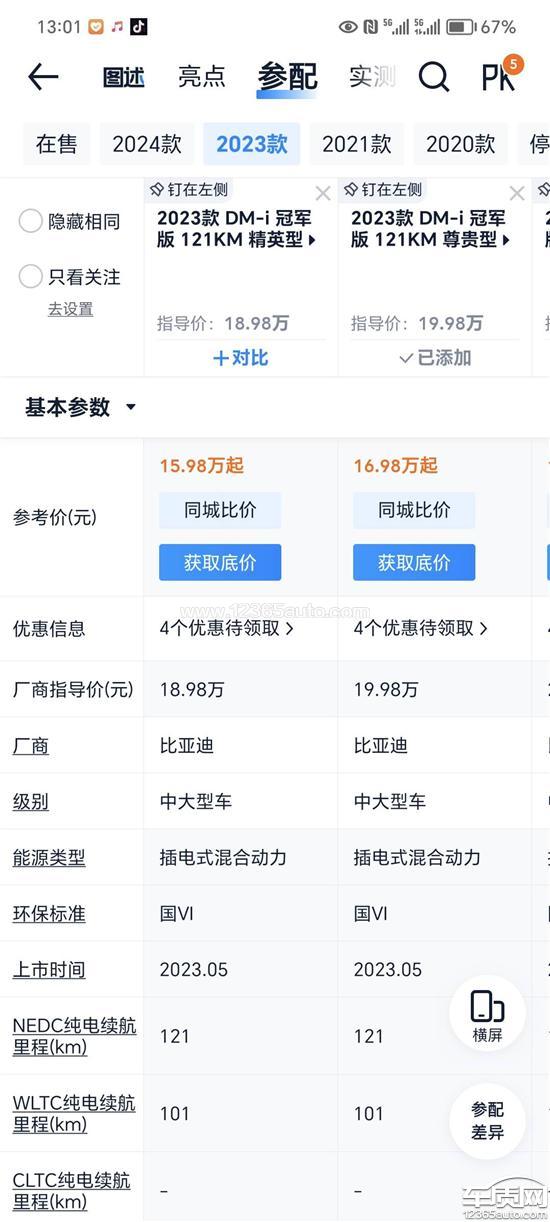Pin 精英型 column with 钉在左侧 icon
550x1222 pixels.
tap(188, 189)
